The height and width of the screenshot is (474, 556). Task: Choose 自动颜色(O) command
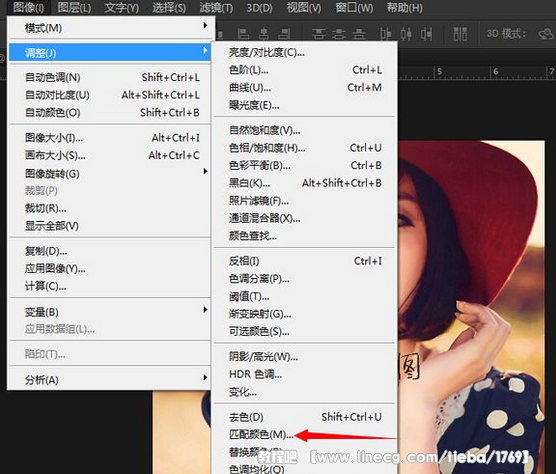109,113
